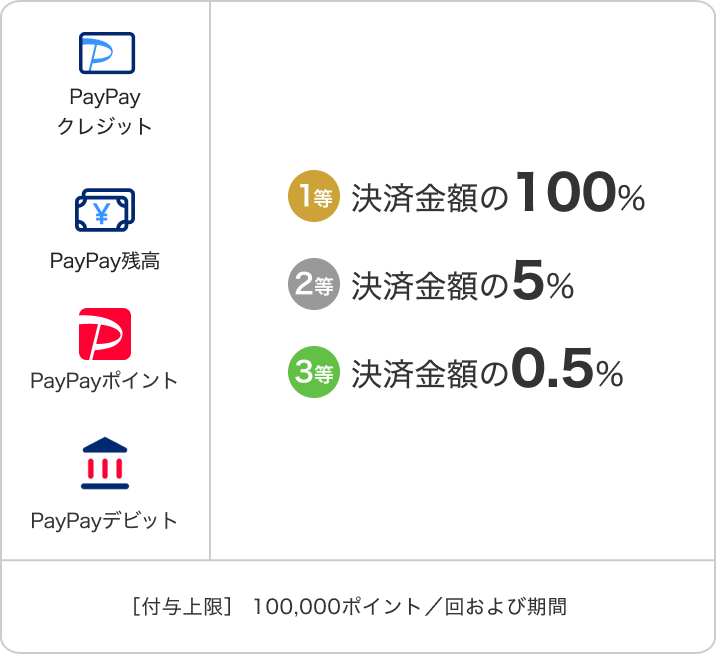Select the PayPay残高 label
The width and height of the screenshot is (716, 654).
pos(105,261)
